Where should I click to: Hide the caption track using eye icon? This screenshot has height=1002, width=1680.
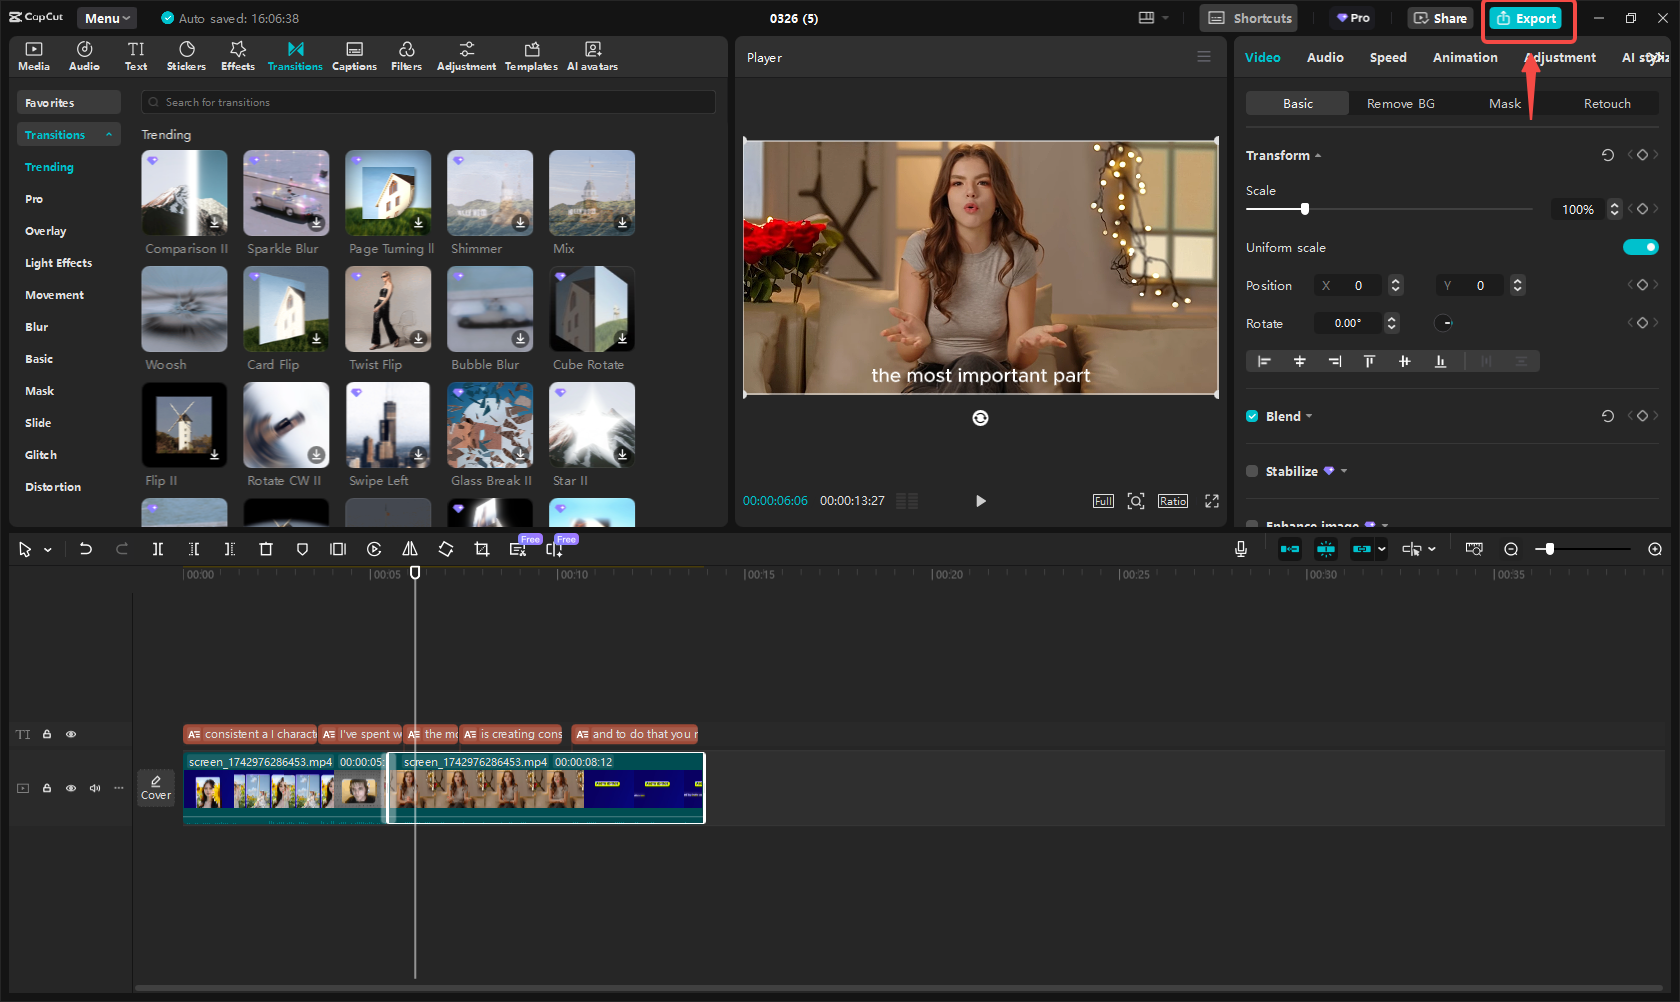(x=71, y=734)
